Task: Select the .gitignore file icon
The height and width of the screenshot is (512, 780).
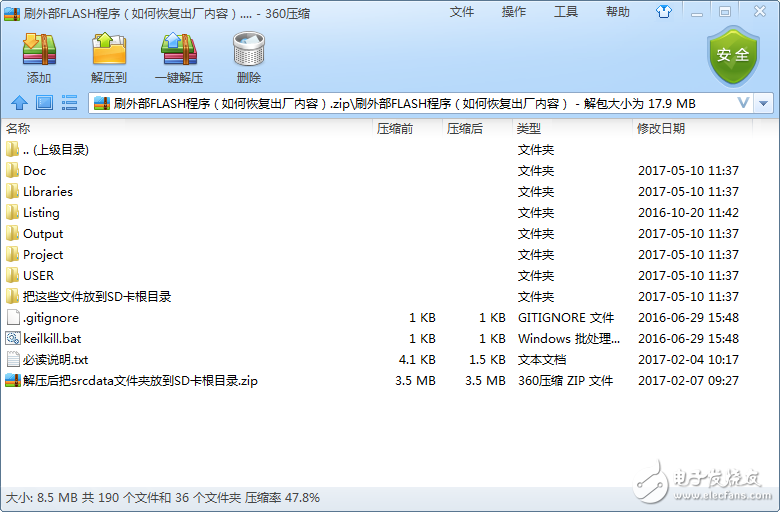Action: point(13,317)
